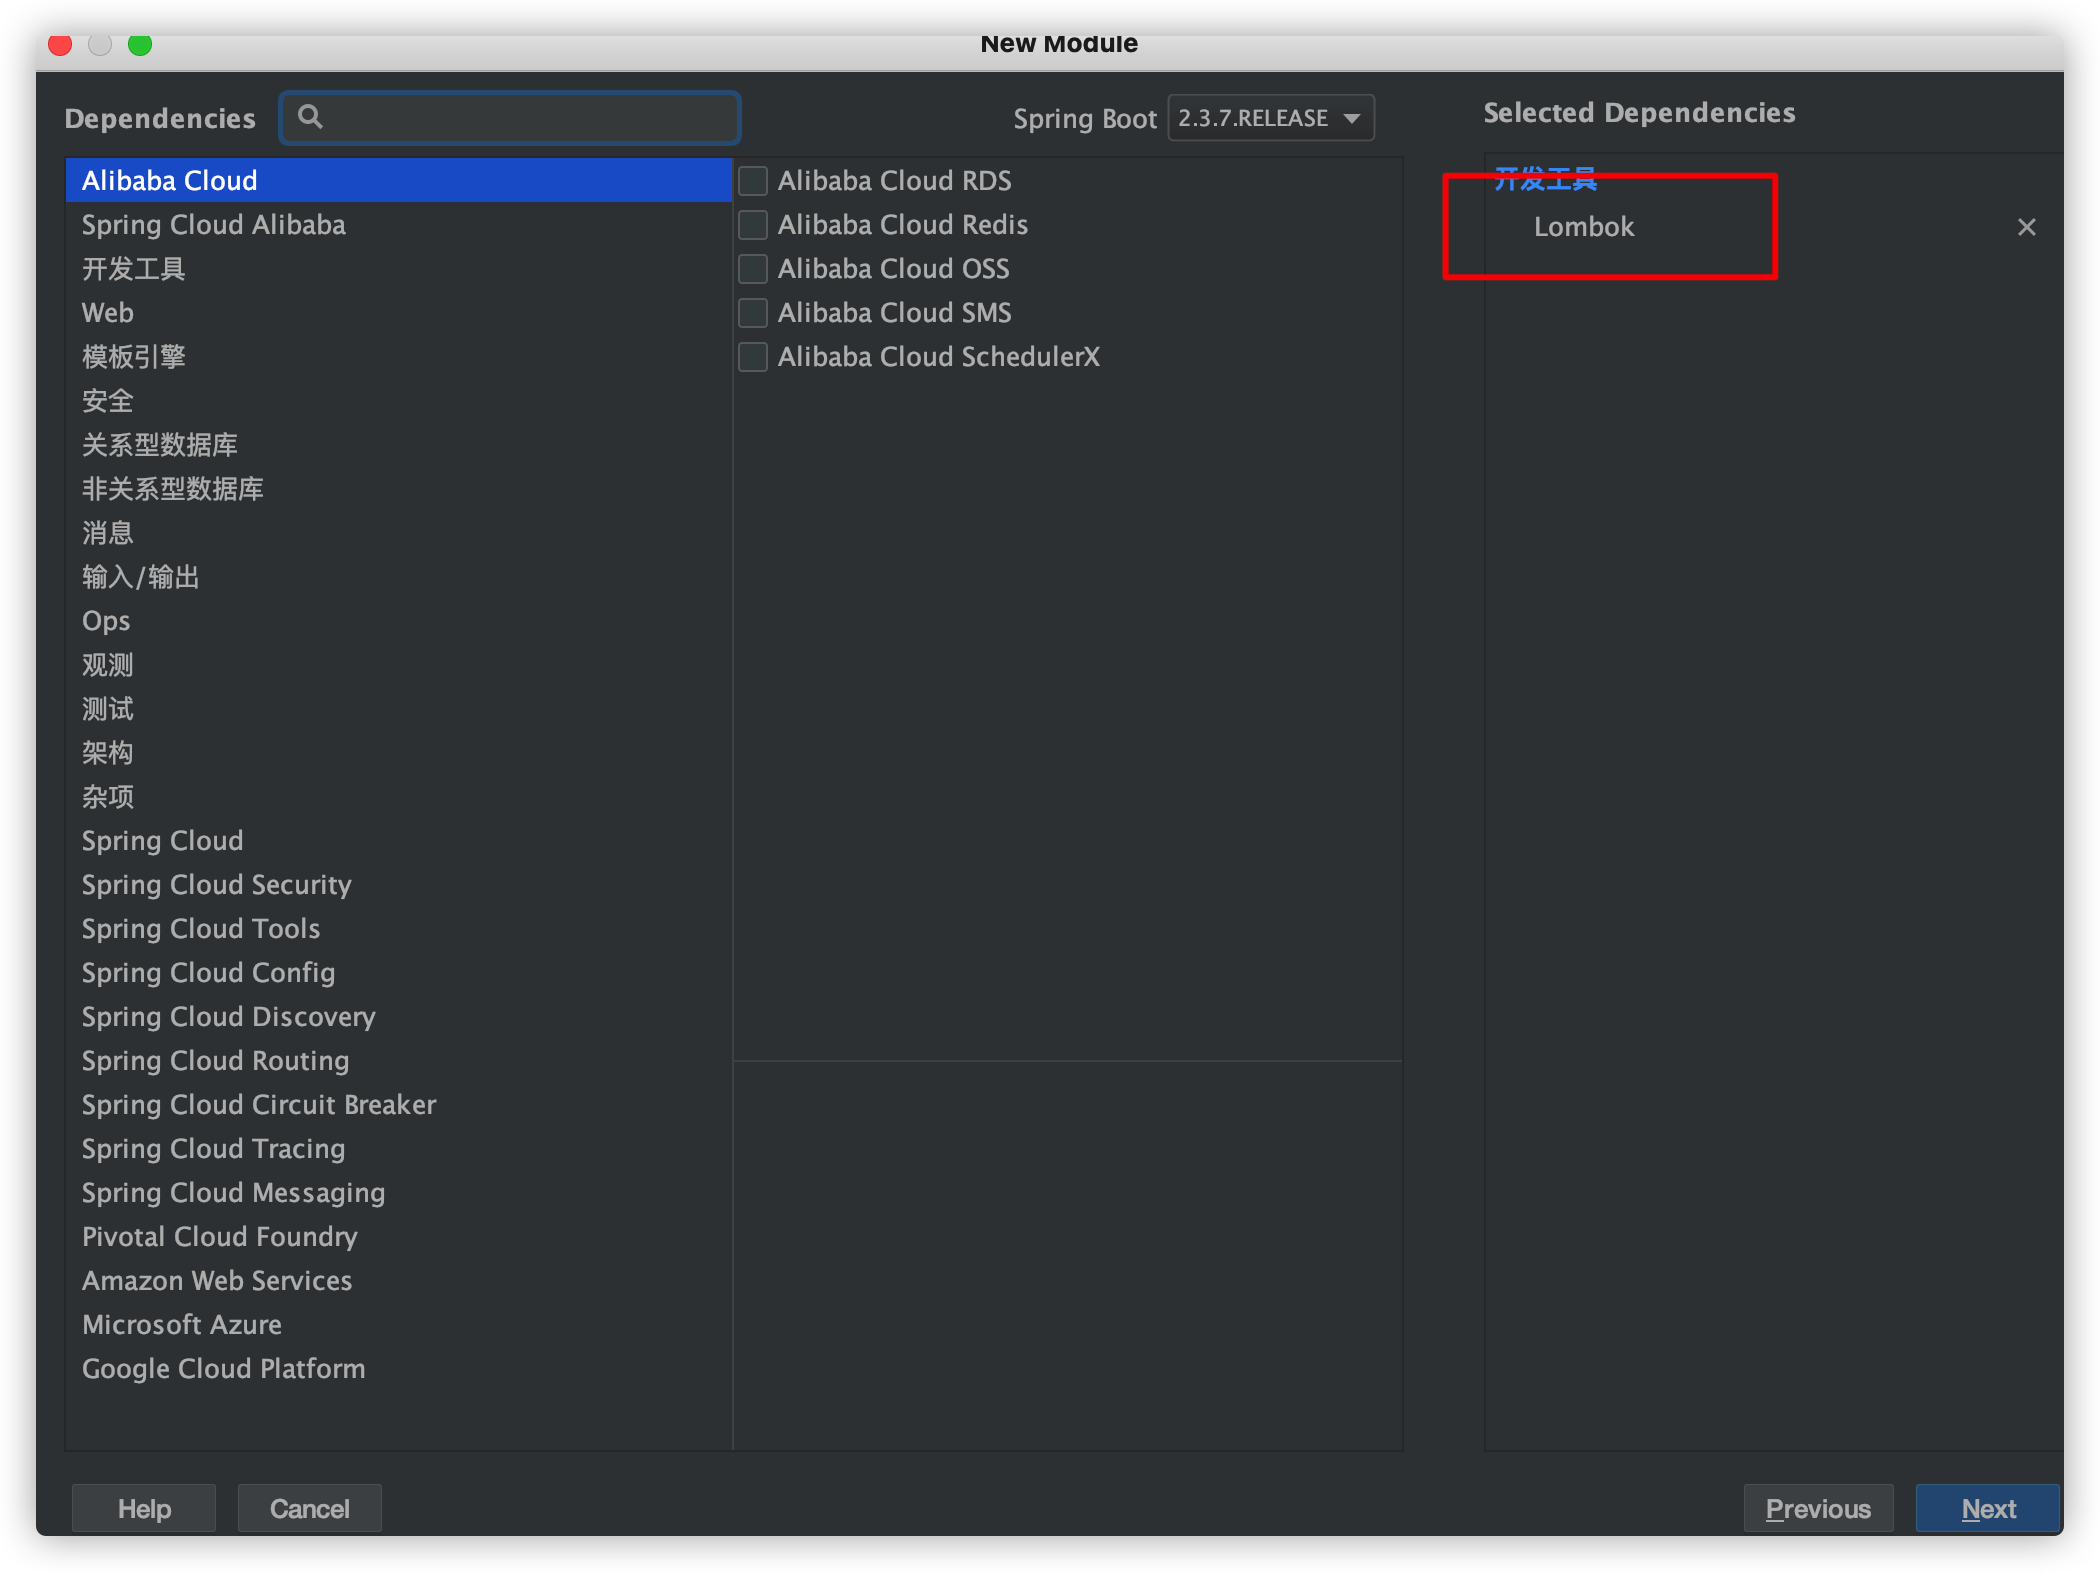The image size is (2100, 1572).
Task: Select the 测试 category
Action: [398, 708]
